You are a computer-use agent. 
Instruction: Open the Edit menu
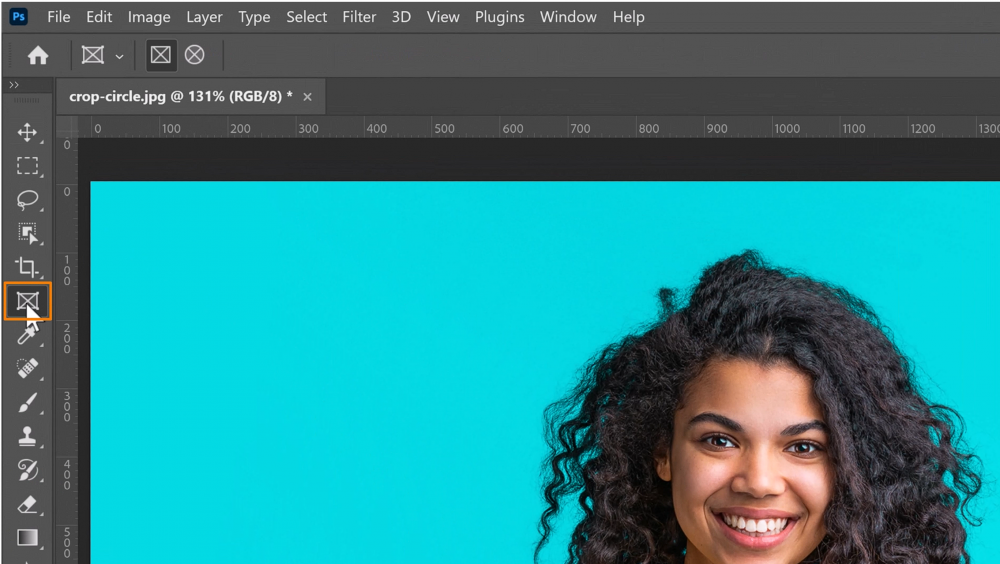[99, 17]
